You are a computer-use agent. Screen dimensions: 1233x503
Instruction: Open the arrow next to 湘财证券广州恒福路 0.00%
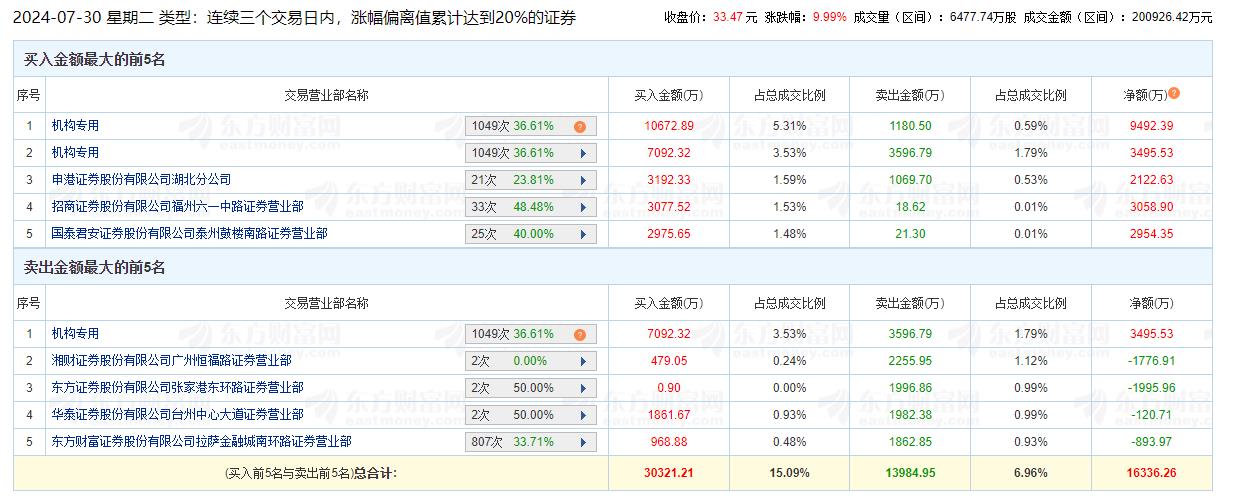tap(582, 361)
